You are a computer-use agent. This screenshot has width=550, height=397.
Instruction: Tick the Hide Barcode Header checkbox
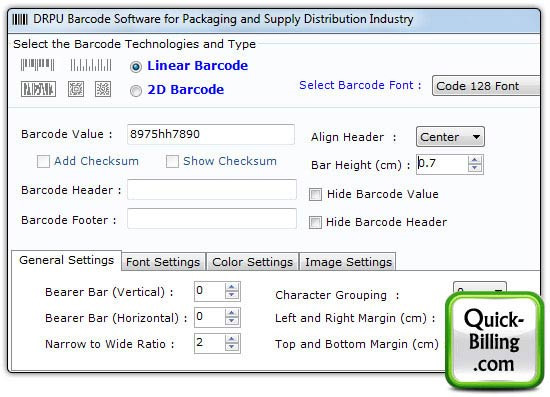[x=315, y=222]
